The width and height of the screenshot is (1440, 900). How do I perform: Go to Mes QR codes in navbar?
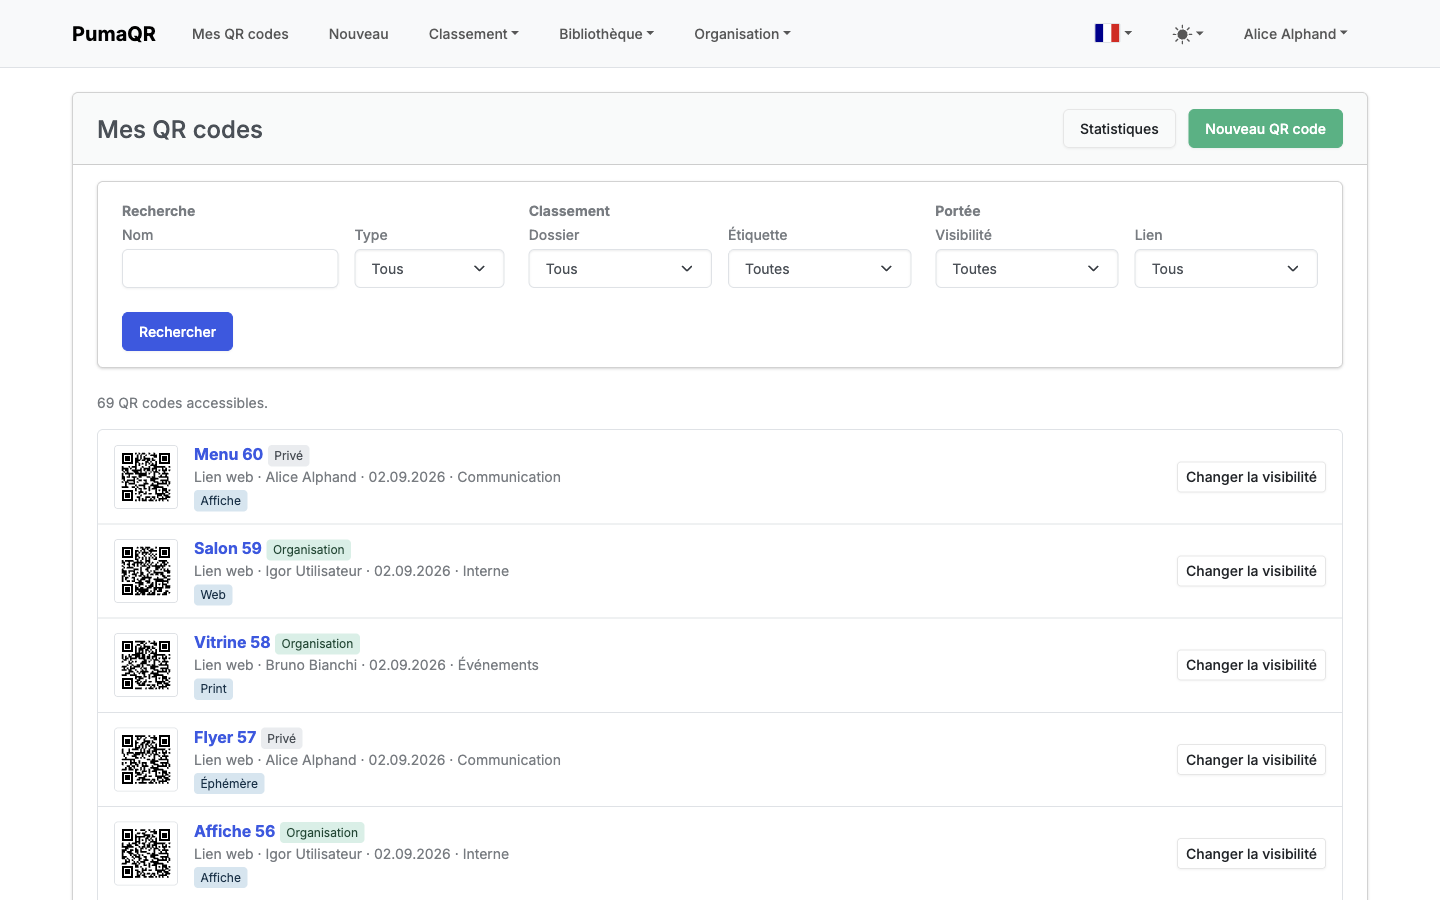pyautogui.click(x=240, y=34)
